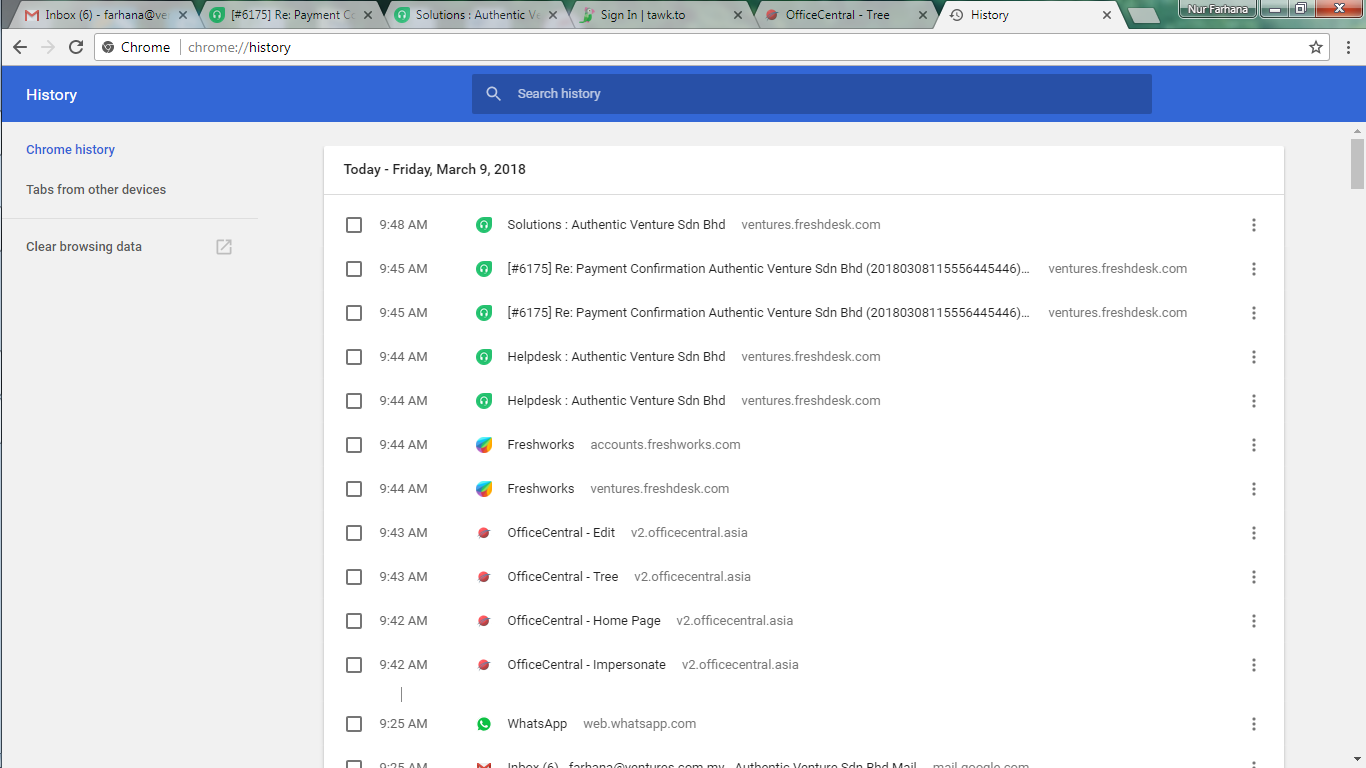
Task: Select Chrome history in the sidebar
Action: [70, 150]
